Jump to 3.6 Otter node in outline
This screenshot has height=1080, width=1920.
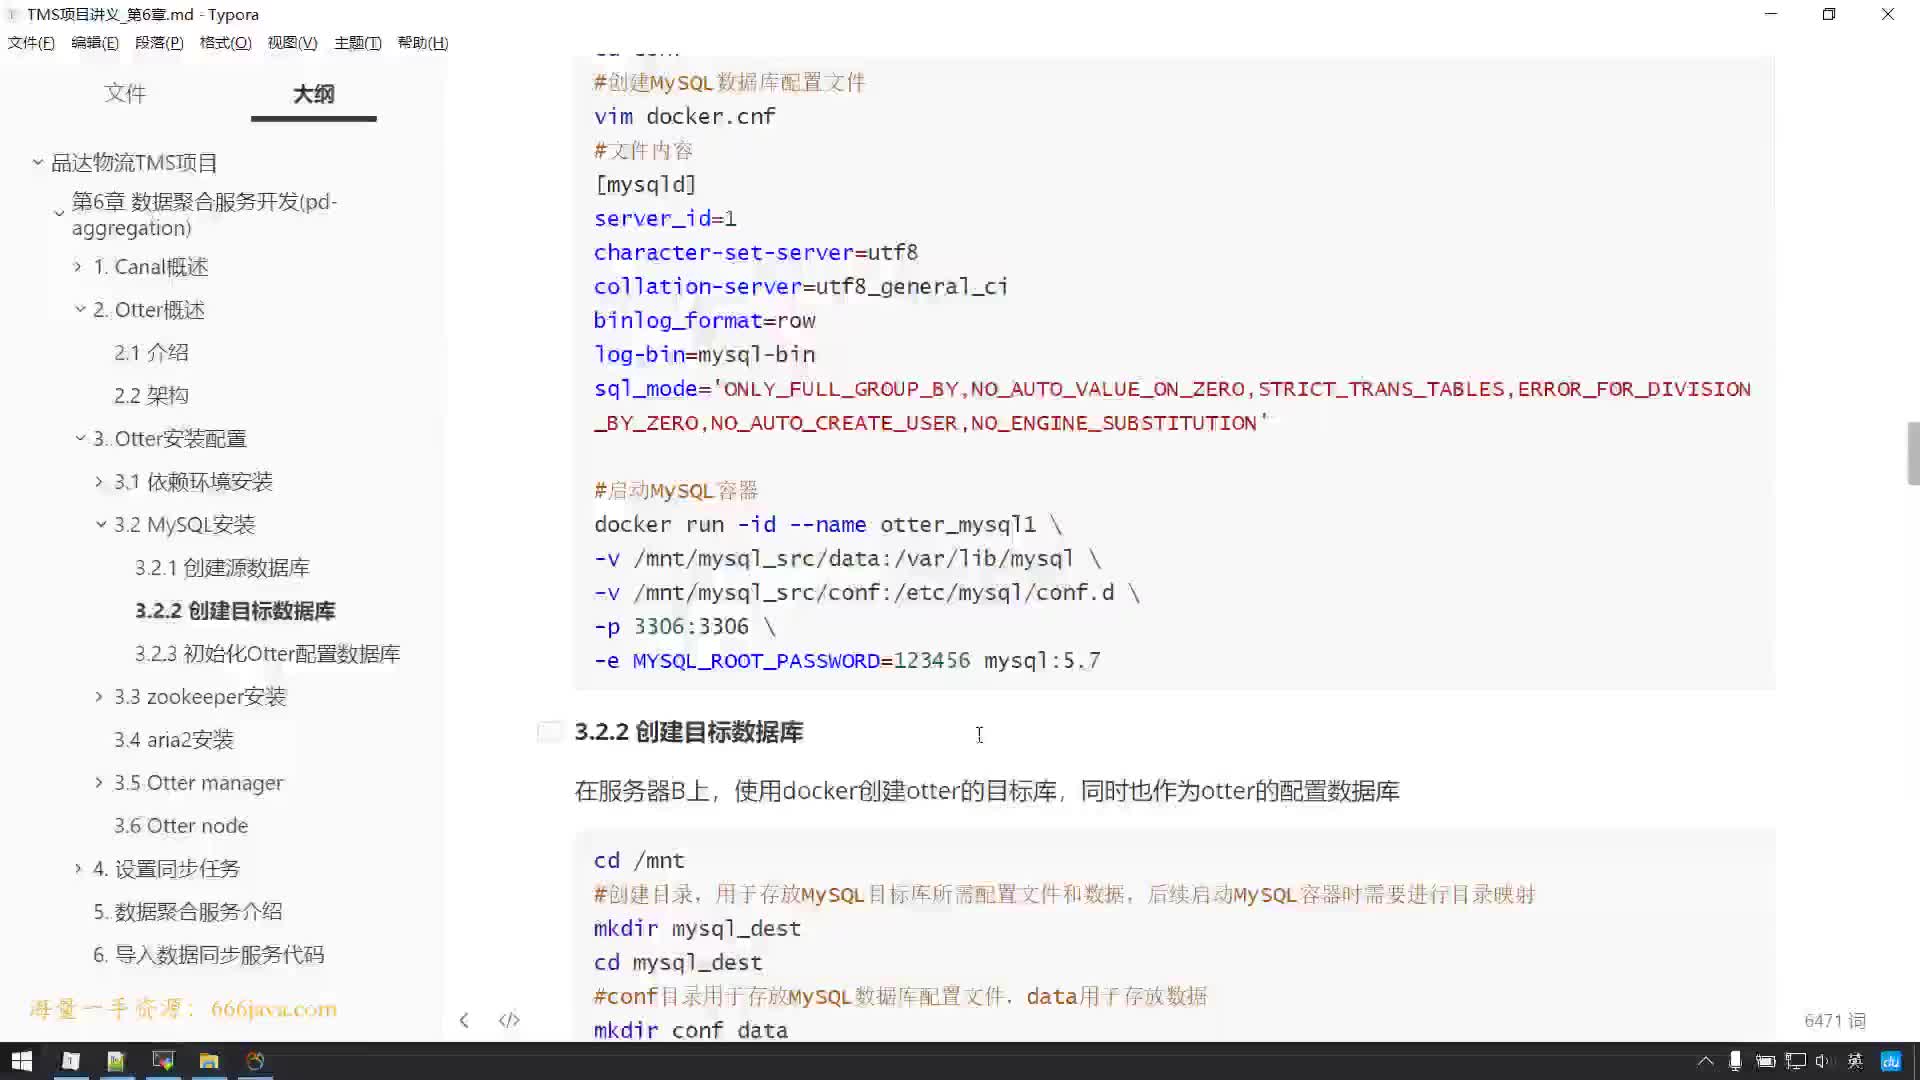[180, 826]
